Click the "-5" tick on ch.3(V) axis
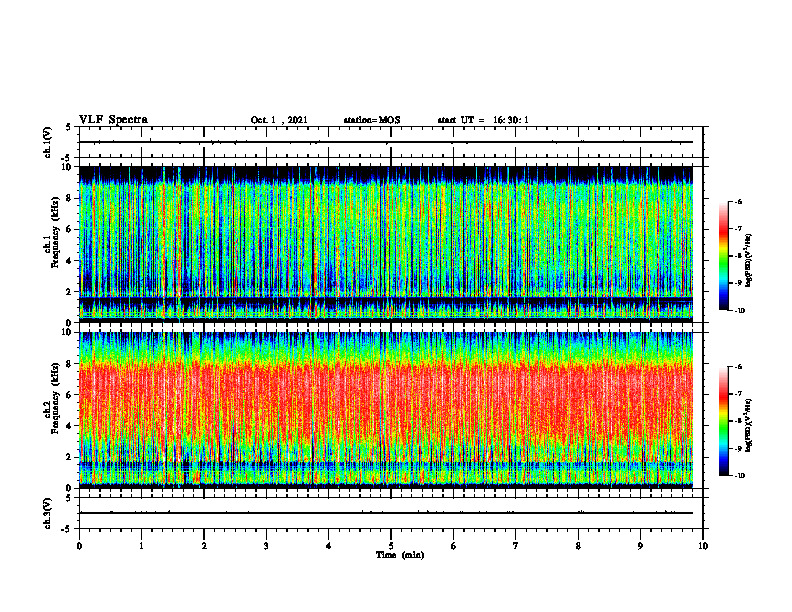792x612 pixels. point(67,529)
